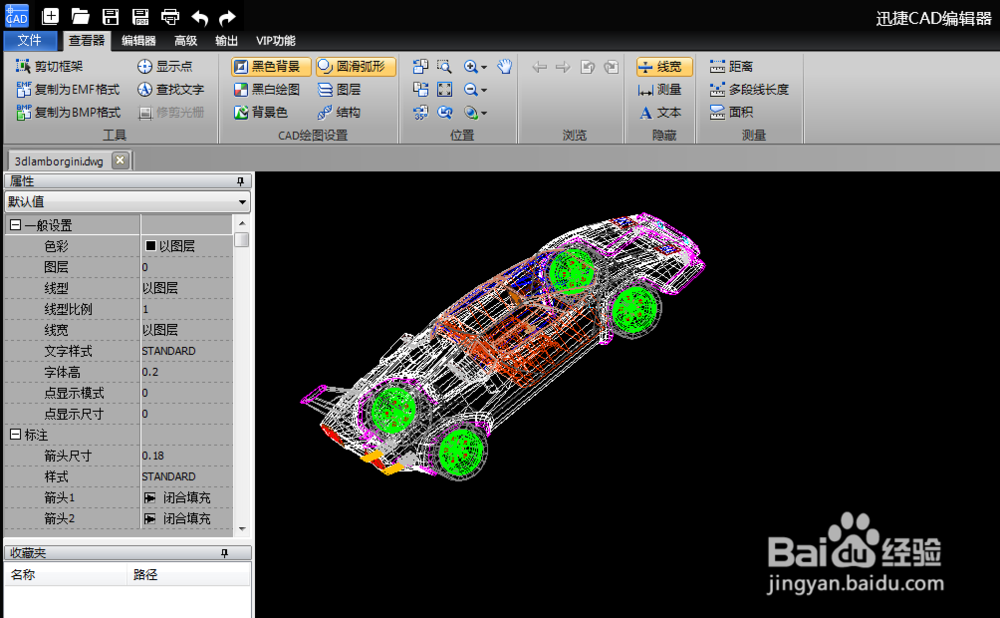Open the 图层 layers tool
This screenshot has height=618, width=1000.
(350, 88)
